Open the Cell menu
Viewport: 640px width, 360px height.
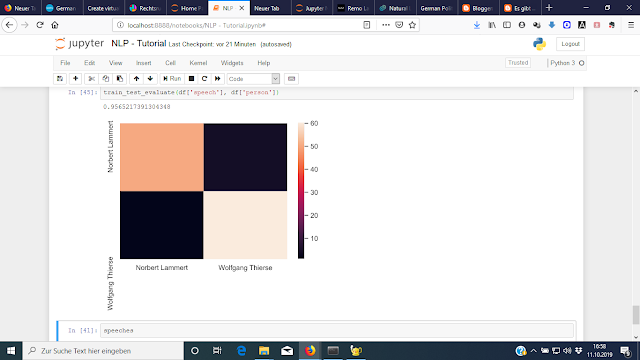point(170,63)
